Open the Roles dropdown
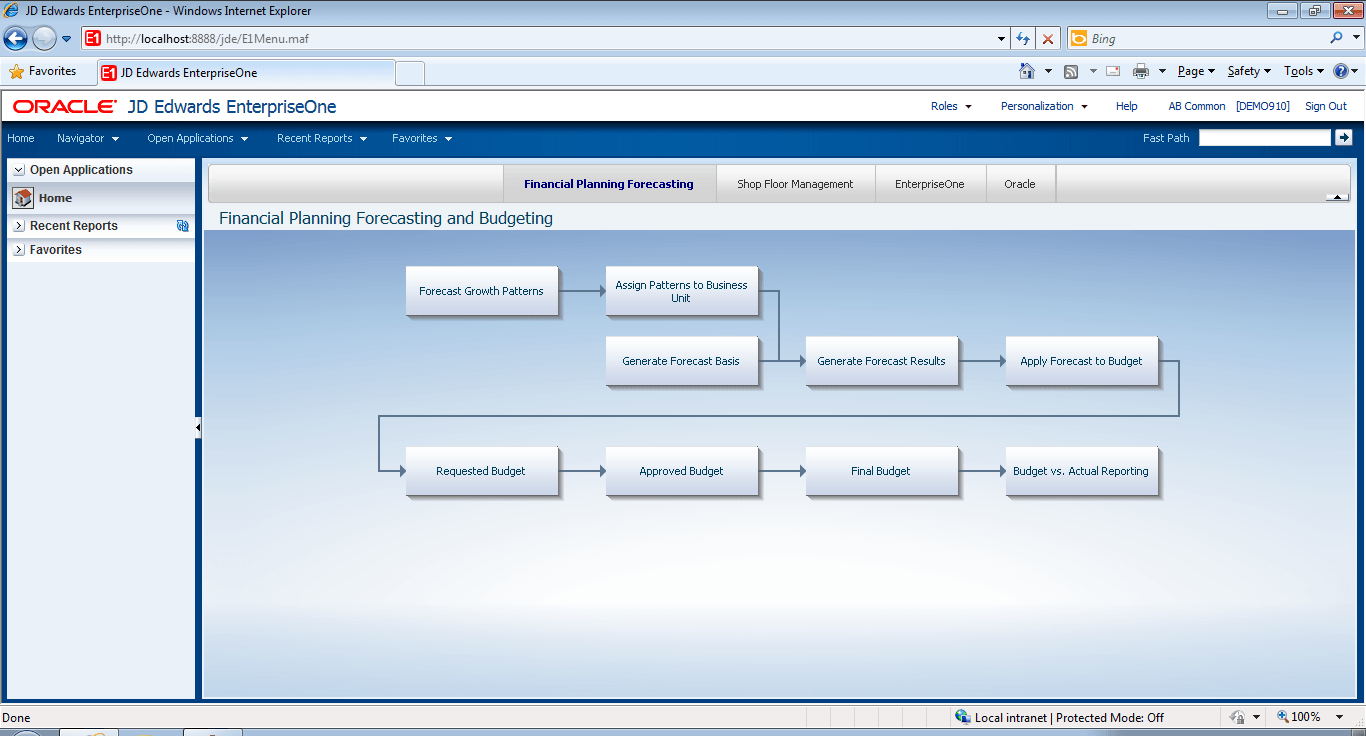This screenshot has height=736, width=1366. click(951, 106)
